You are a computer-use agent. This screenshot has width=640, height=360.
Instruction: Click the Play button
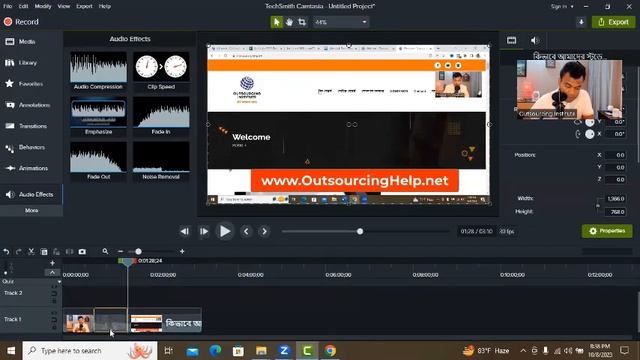(x=224, y=231)
